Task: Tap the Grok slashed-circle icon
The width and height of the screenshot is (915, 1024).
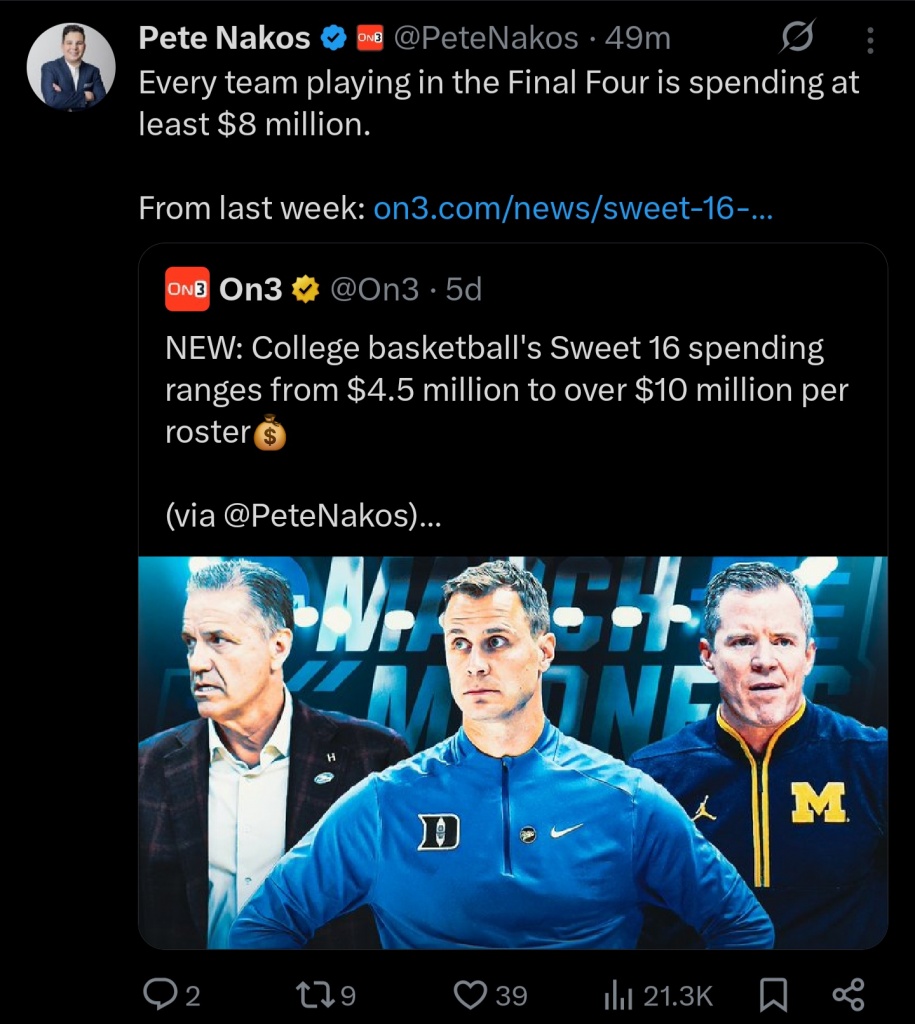Action: [796, 39]
